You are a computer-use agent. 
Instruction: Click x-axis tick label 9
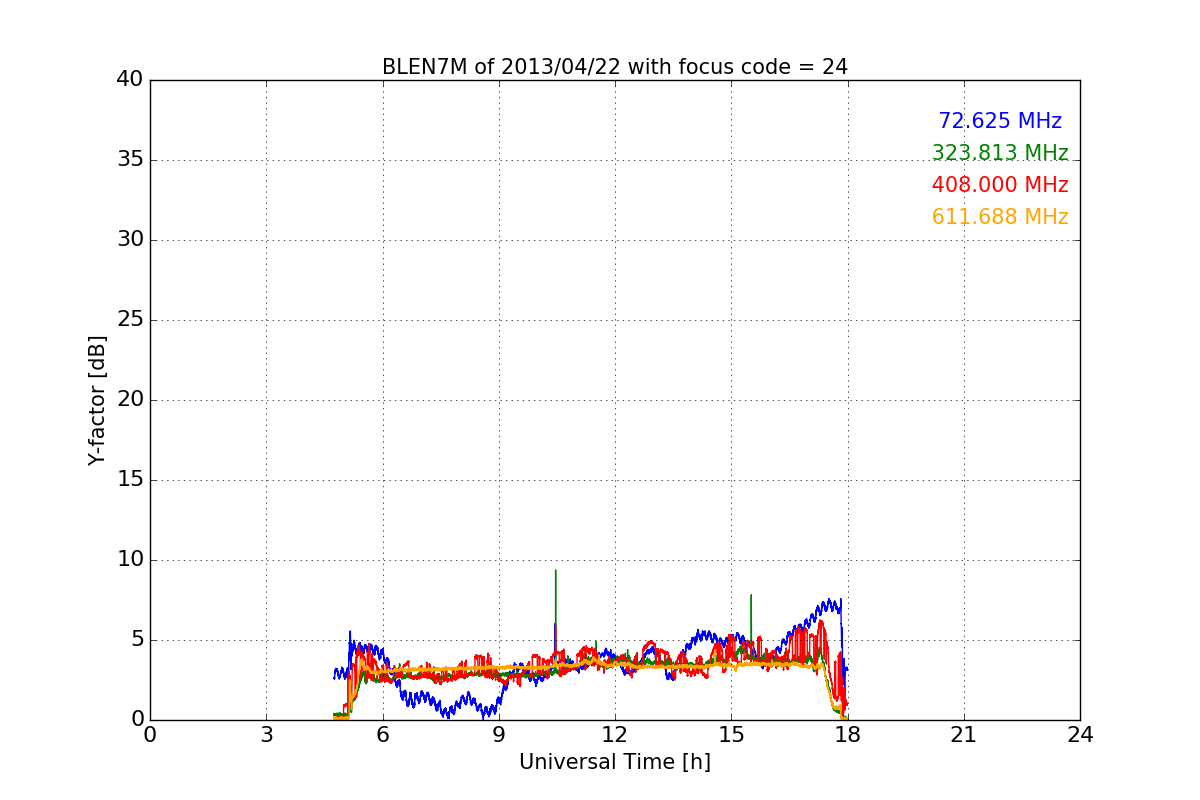click(499, 735)
